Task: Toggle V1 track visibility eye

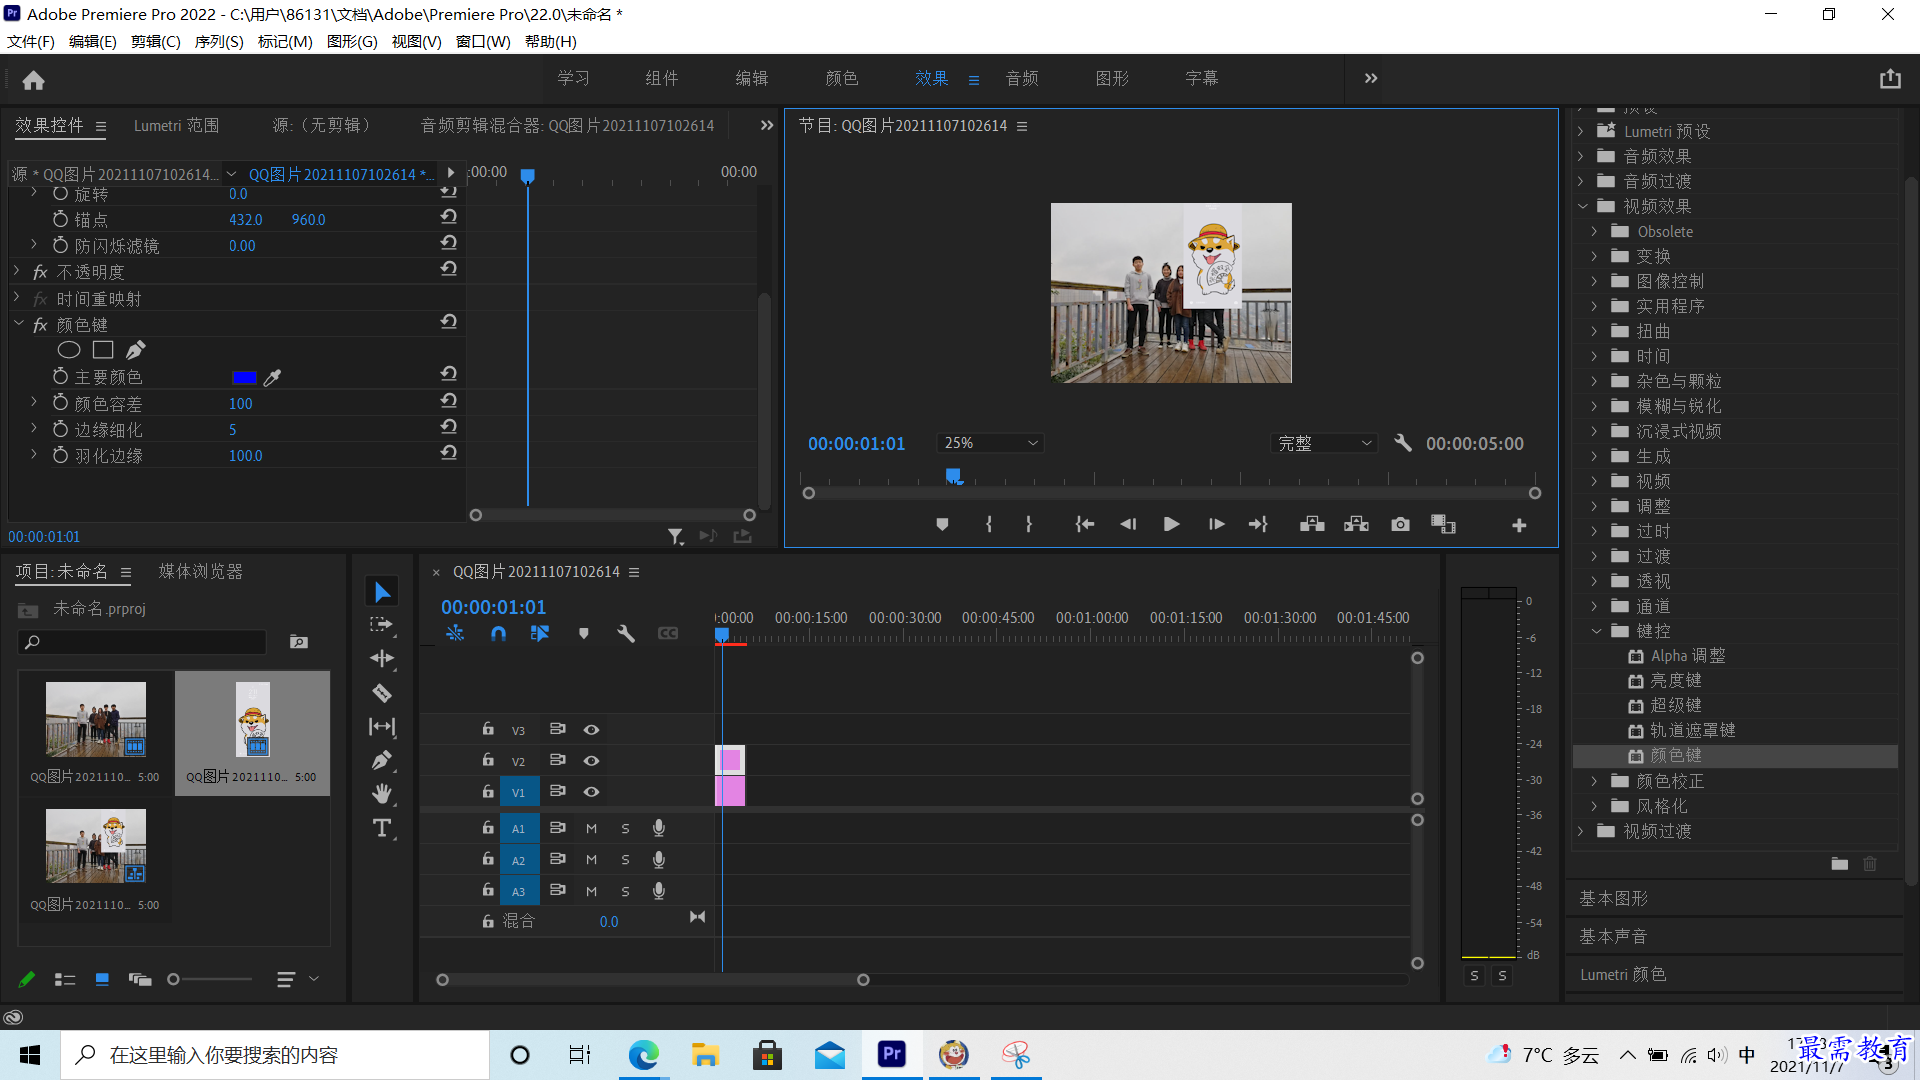Action: tap(591, 792)
